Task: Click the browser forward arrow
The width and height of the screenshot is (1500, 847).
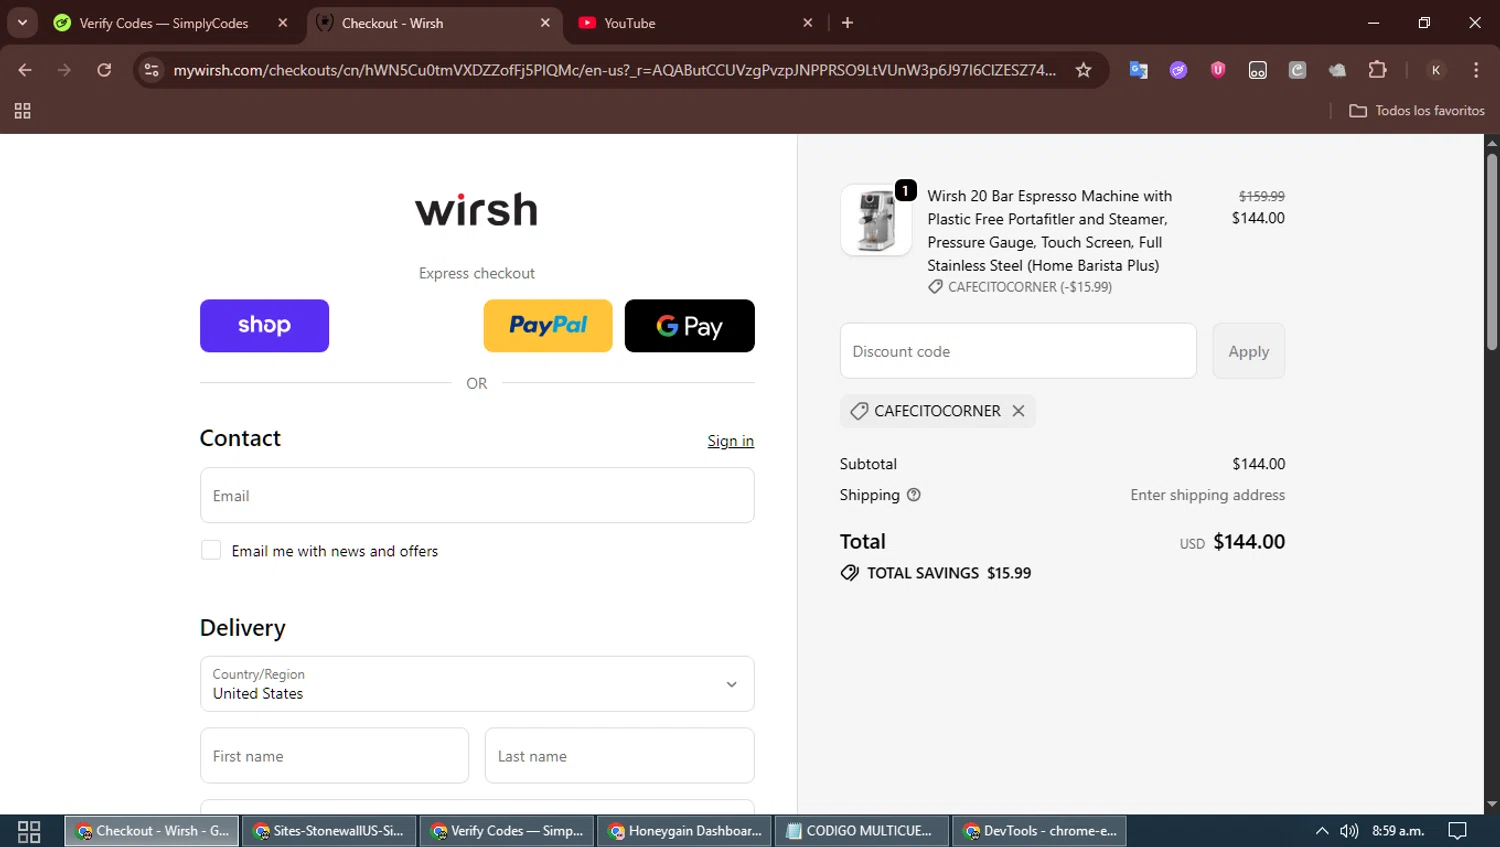Action: pyautogui.click(x=64, y=70)
